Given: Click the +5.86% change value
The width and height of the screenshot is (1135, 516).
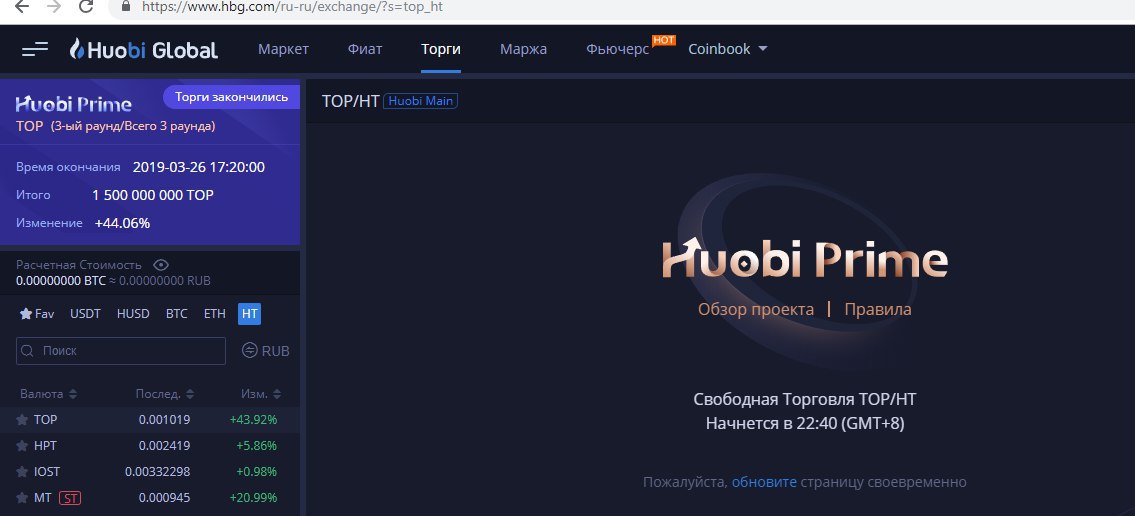Looking at the screenshot, I should tap(256, 446).
